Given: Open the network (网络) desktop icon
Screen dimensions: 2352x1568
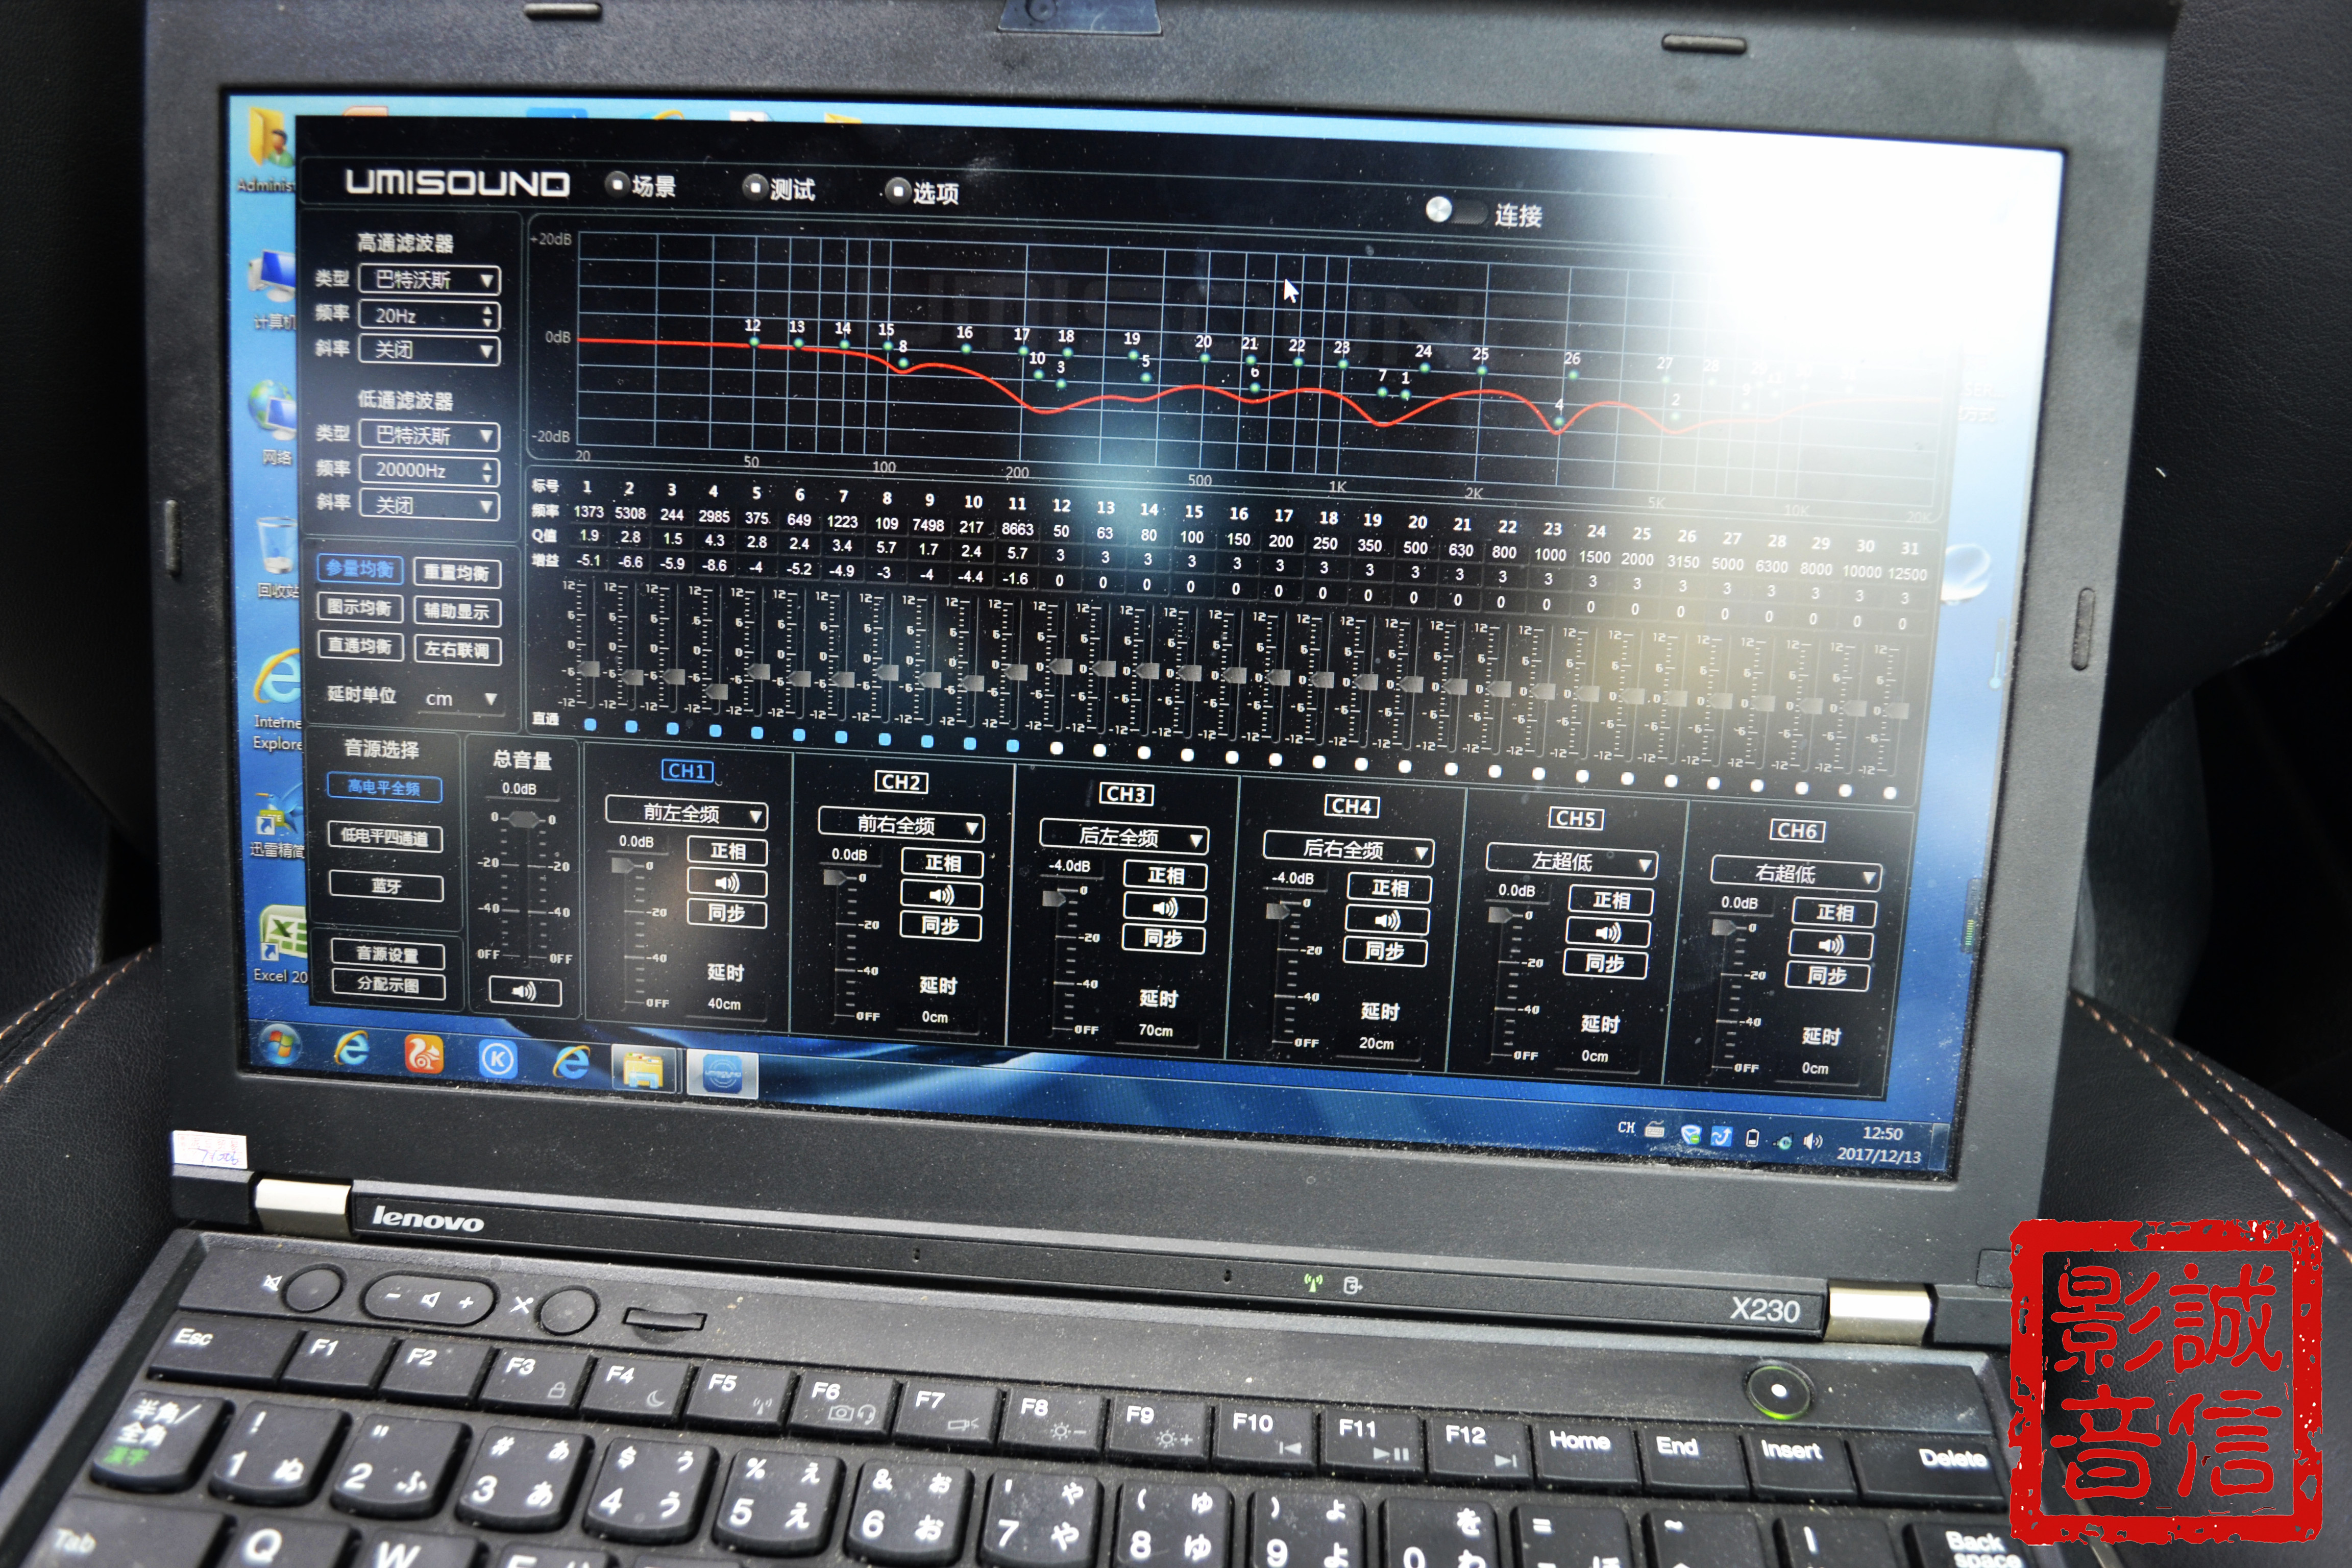Looking at the screenshot, I should pos(274,423).
